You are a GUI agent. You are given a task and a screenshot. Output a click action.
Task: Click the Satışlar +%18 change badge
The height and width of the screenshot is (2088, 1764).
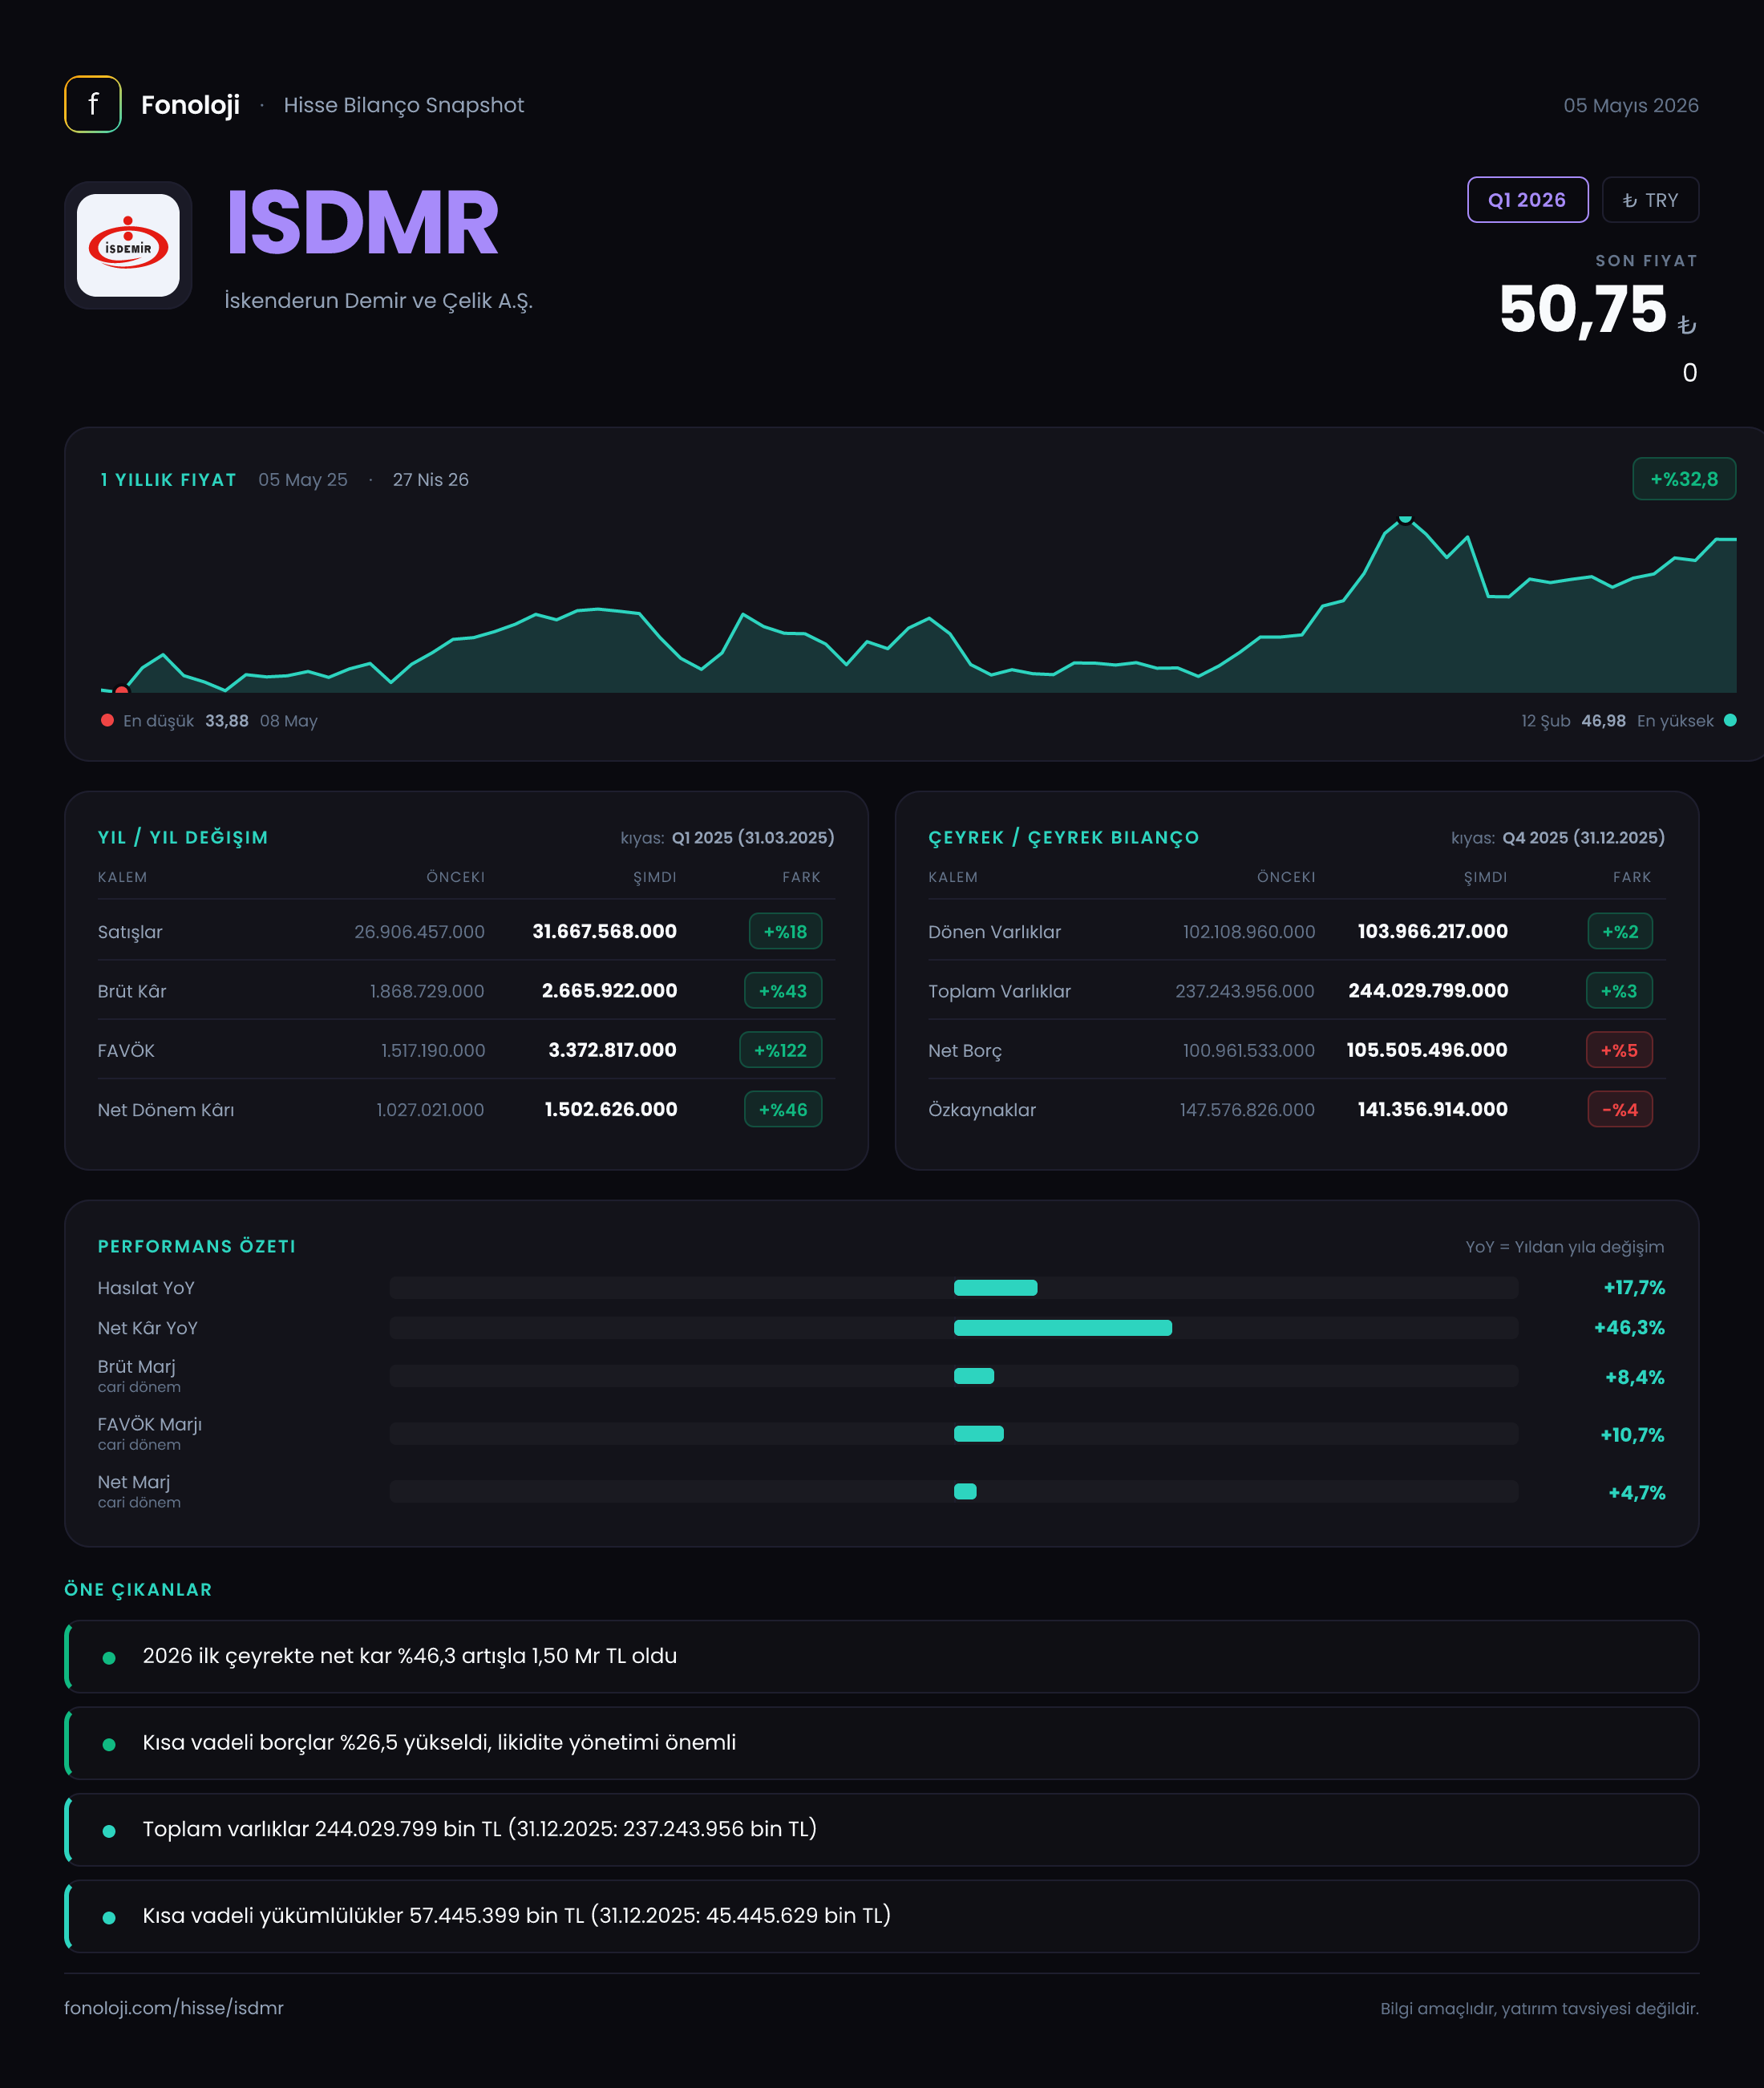[x=785, y=931]
